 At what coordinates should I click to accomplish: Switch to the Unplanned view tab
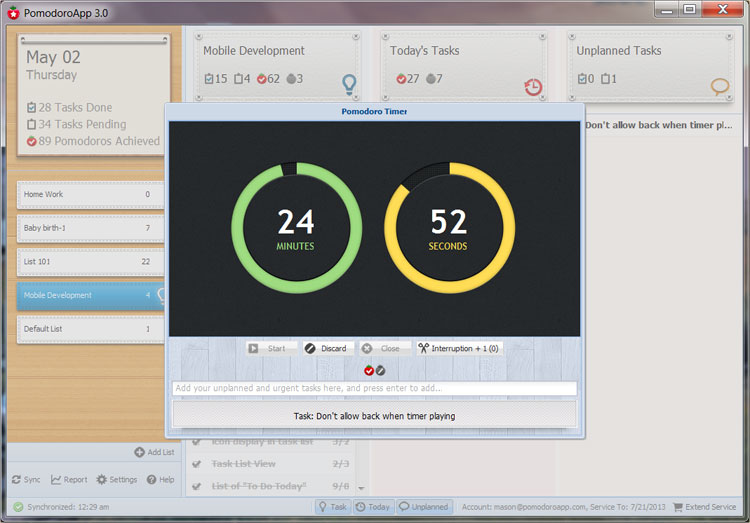click(x=424, y=507)
